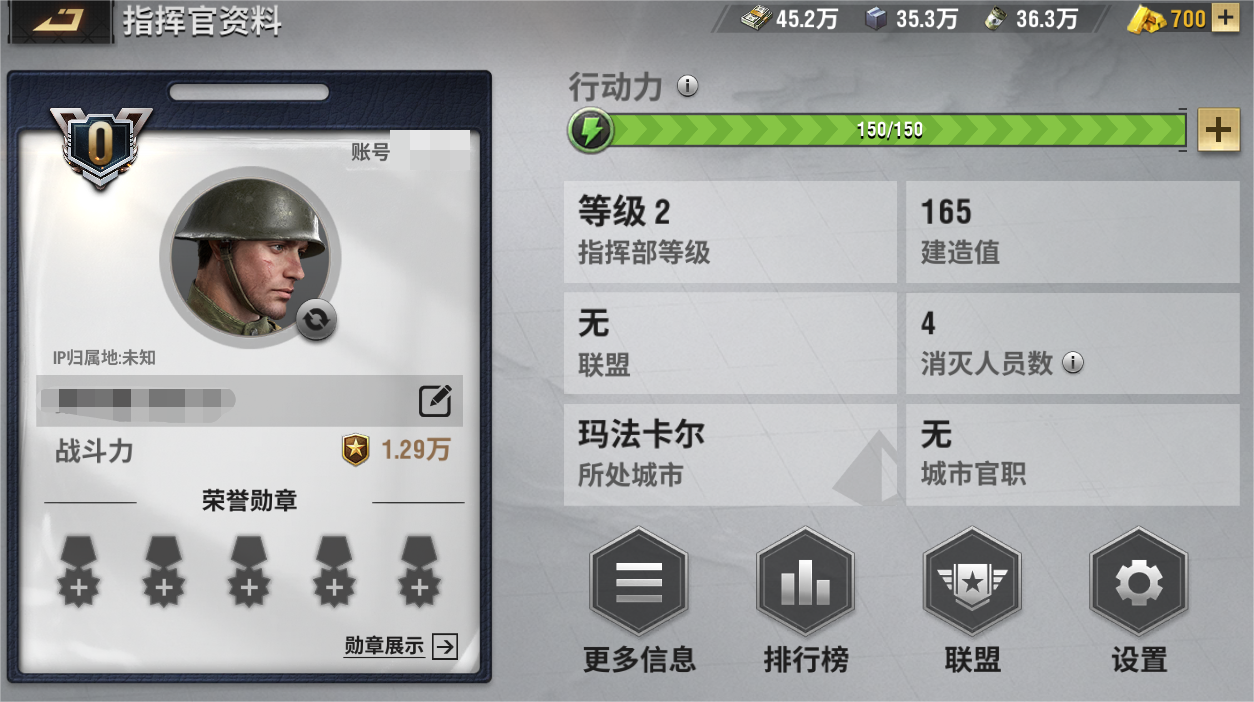Click the plus button beside action bar
The image size is (1254, 702).
pyautogui.click(x=1218, y=130)
